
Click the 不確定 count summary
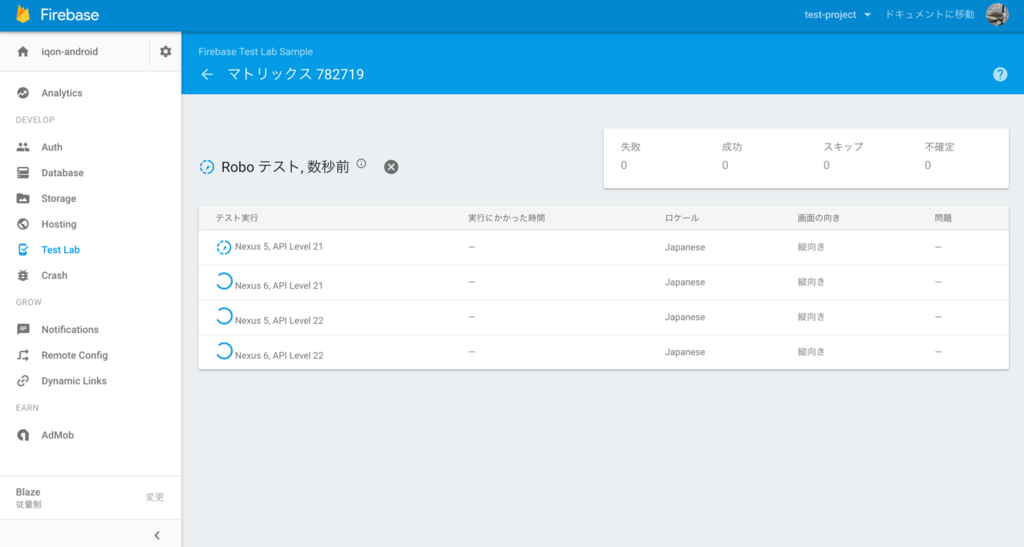tap(939, 156)
